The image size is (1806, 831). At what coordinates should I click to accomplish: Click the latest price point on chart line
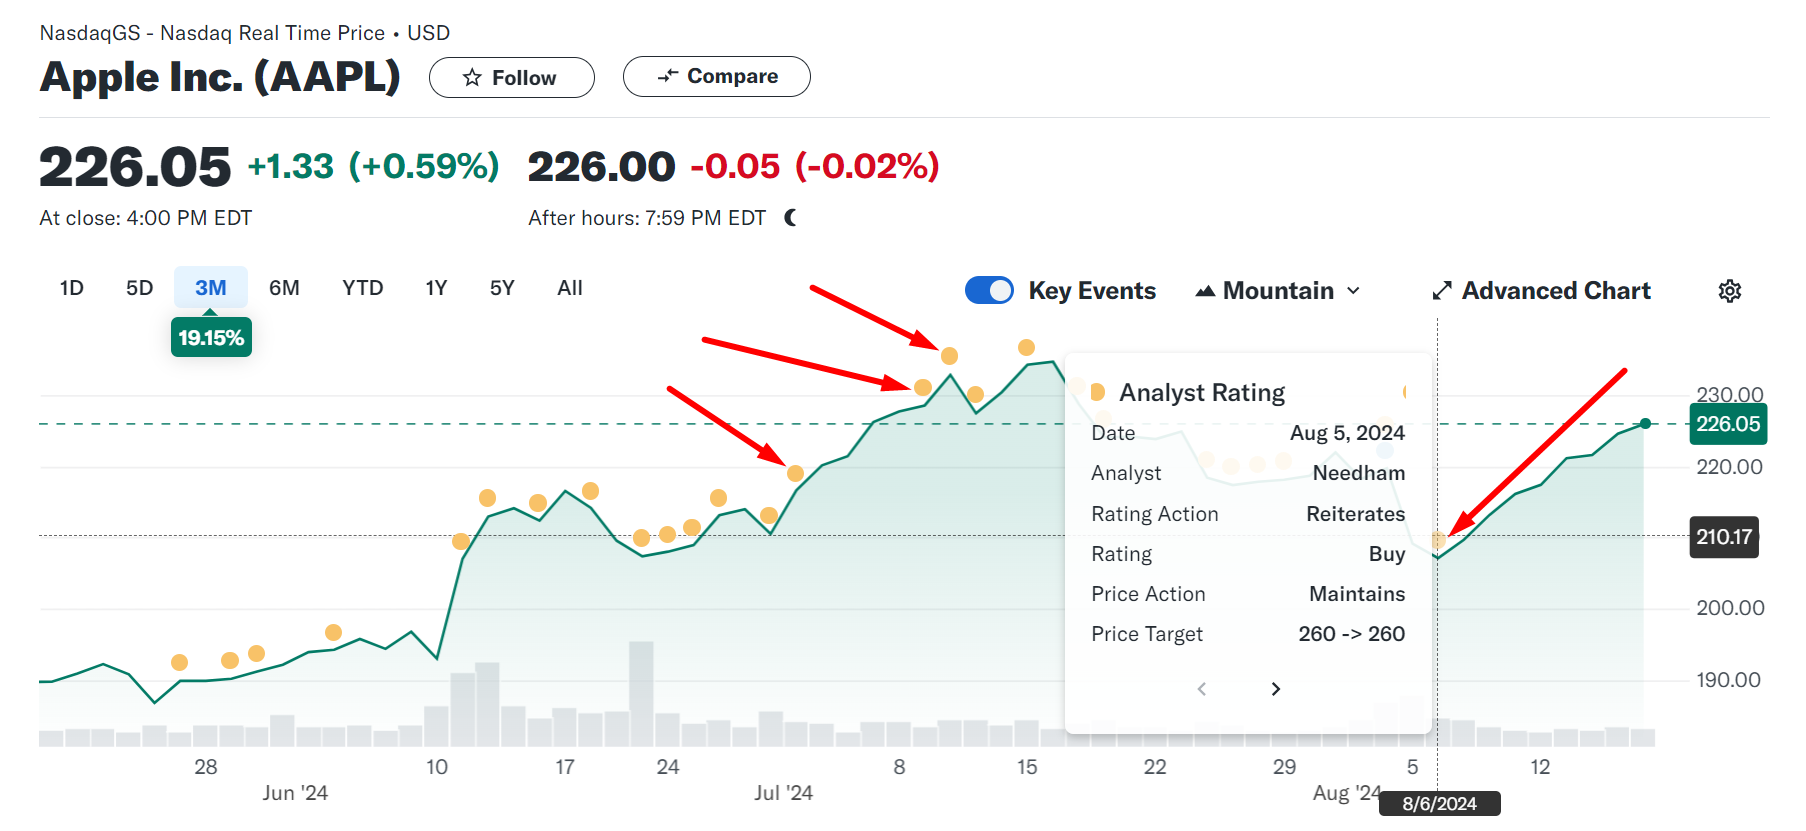(1645, 424)
